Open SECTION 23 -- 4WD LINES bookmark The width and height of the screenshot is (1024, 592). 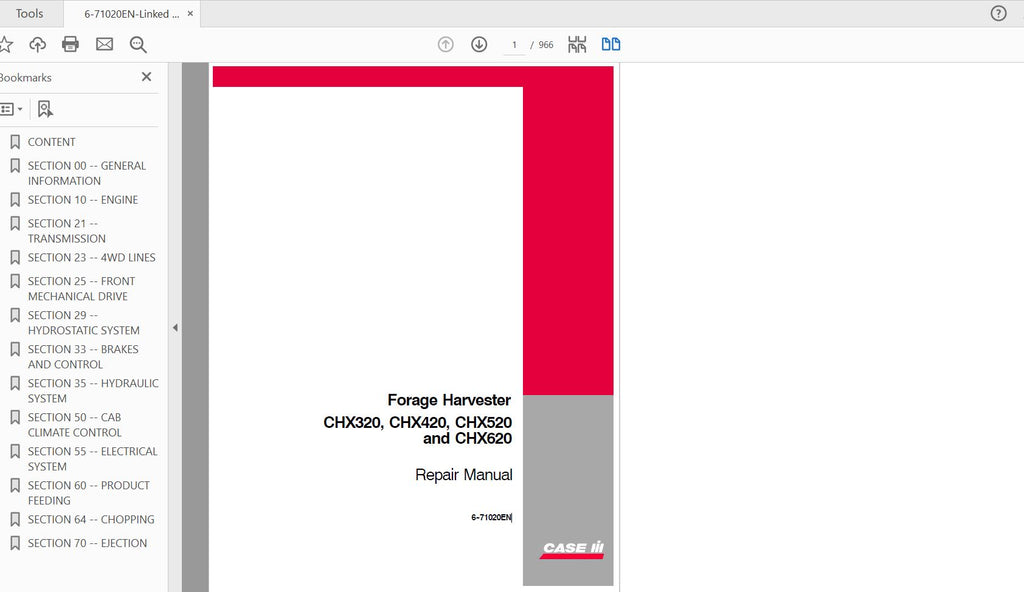pyautogui.click(x=91, y=257)
